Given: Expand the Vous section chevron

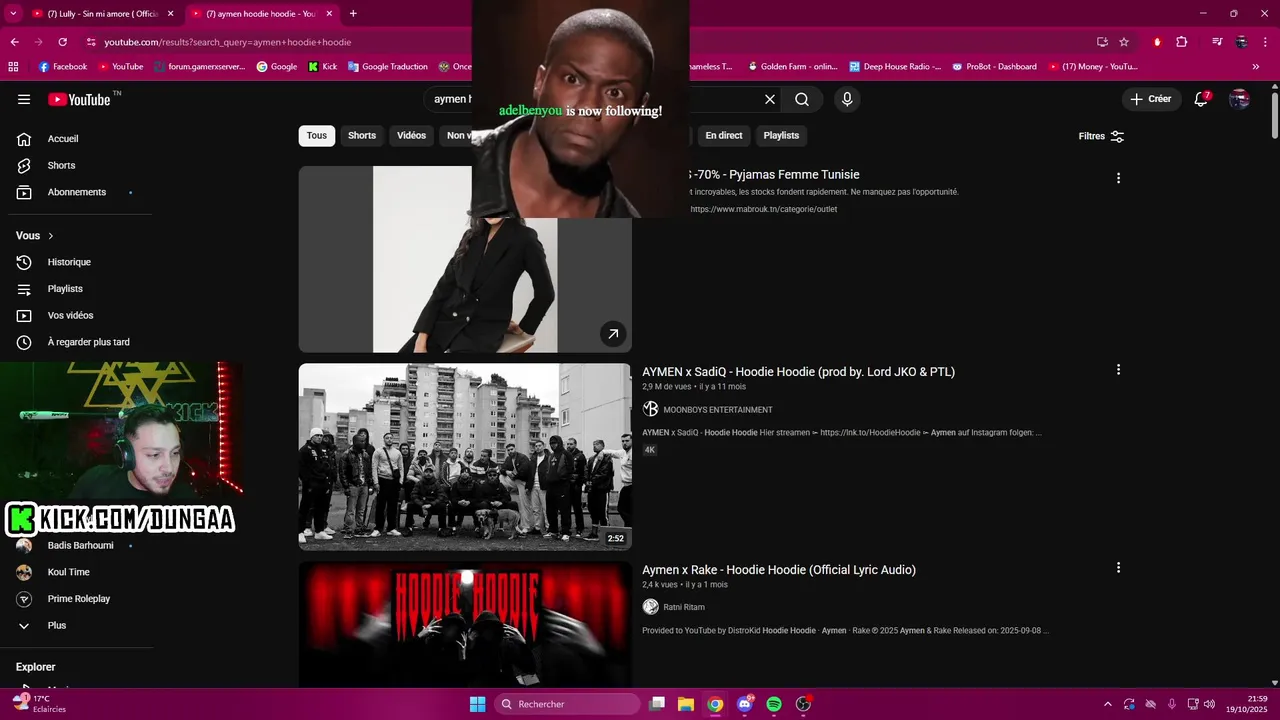Looking at the screenshot, I should pos(50,236).
